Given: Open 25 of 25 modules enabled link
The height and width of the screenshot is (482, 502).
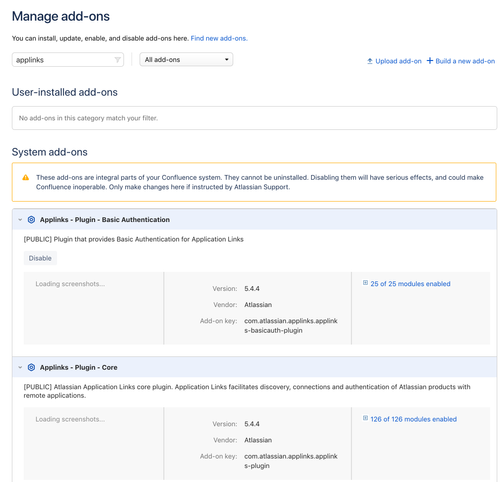Looking at the screenshot, I should (x=410, y=284).
